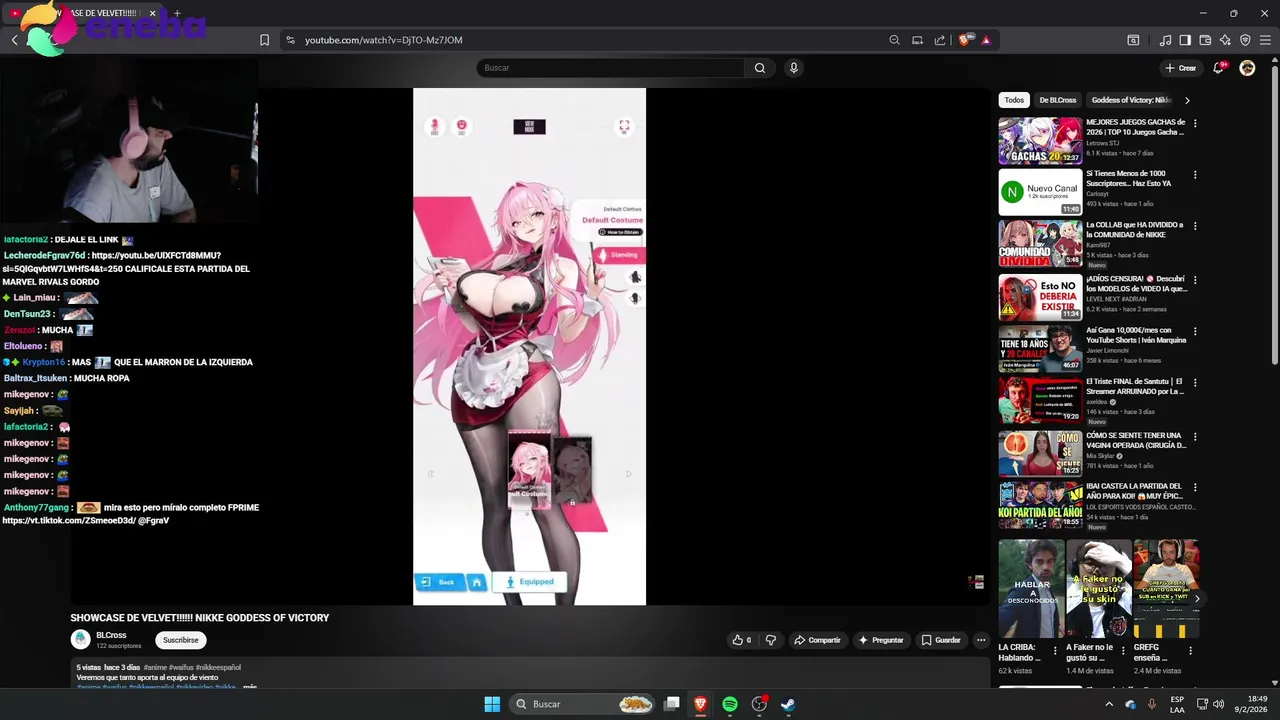The width and height of the screenshot is (1280, 720).
Task: Start voice search with the microphone
Action: pos(794,68)
